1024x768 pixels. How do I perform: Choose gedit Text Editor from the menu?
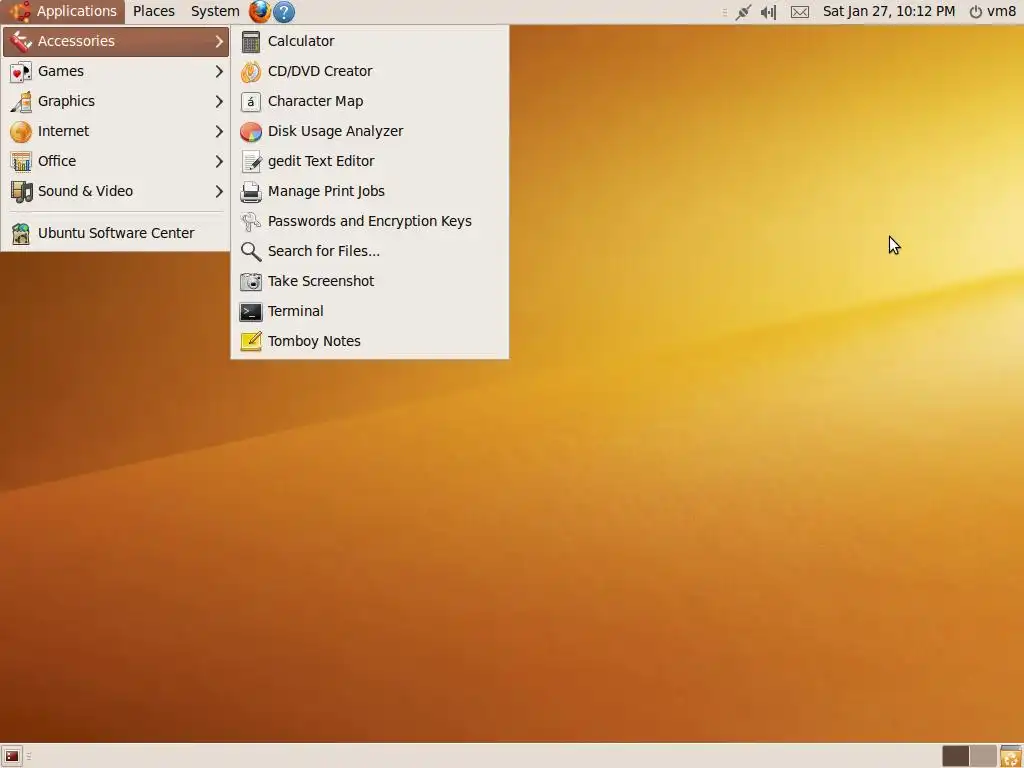[x=370, y=161]
